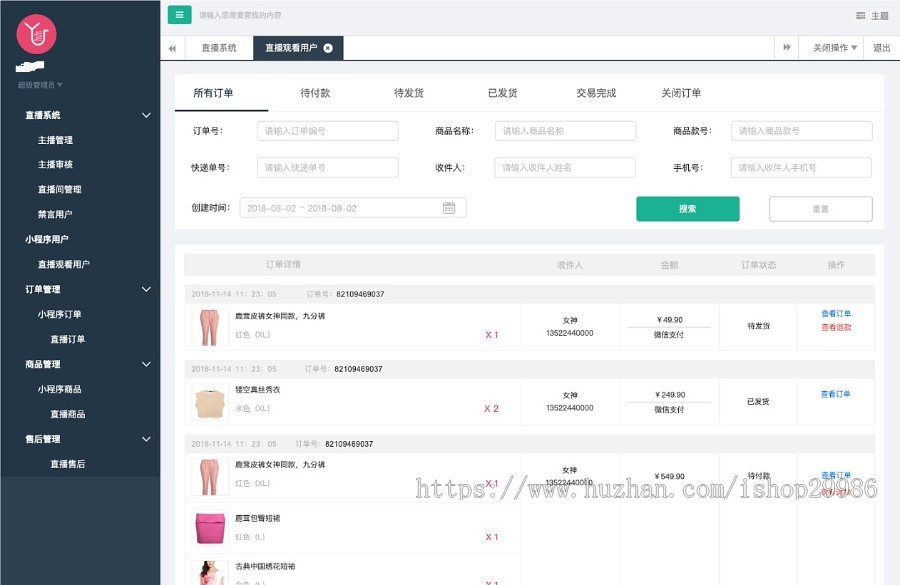Click the 镂空真丝秀衣 product thumbnail
900x585 pixels.
tap(210, 402)
